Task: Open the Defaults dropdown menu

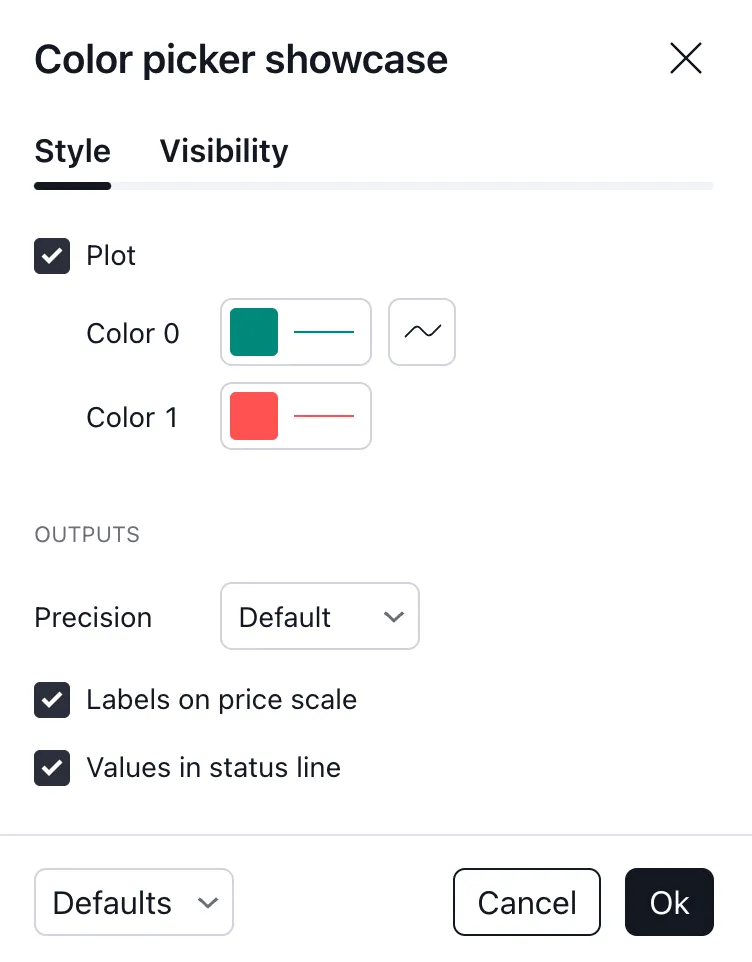Action: coord(133,903)
